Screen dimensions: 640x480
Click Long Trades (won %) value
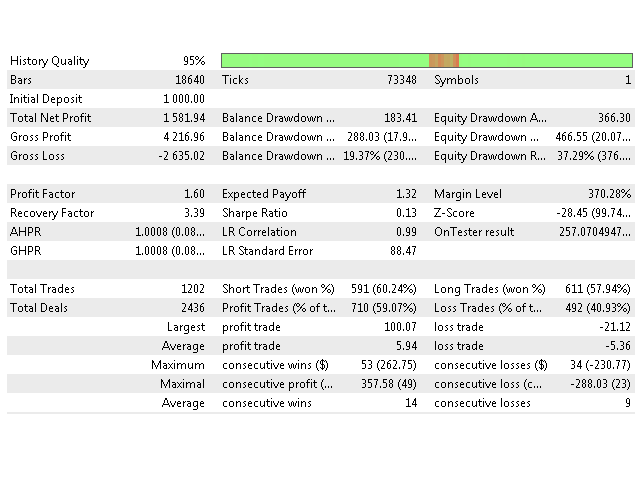point(598,289)
